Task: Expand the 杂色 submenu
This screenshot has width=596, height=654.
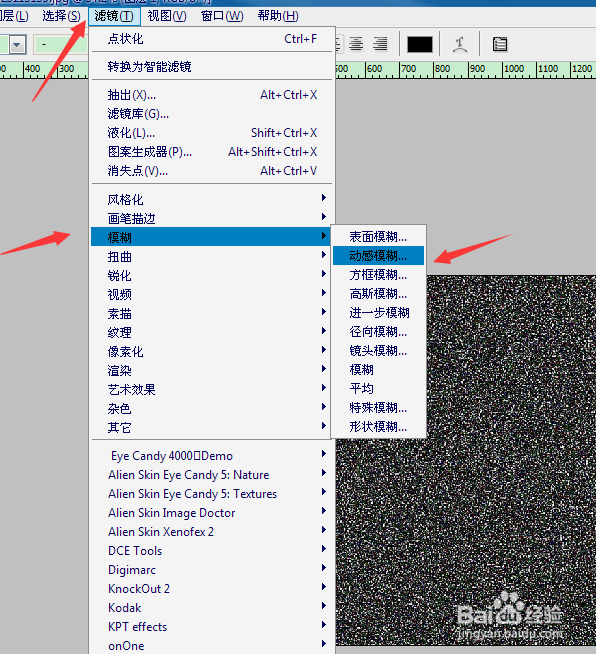Action: pyautogui.click(x=212, y=408)
